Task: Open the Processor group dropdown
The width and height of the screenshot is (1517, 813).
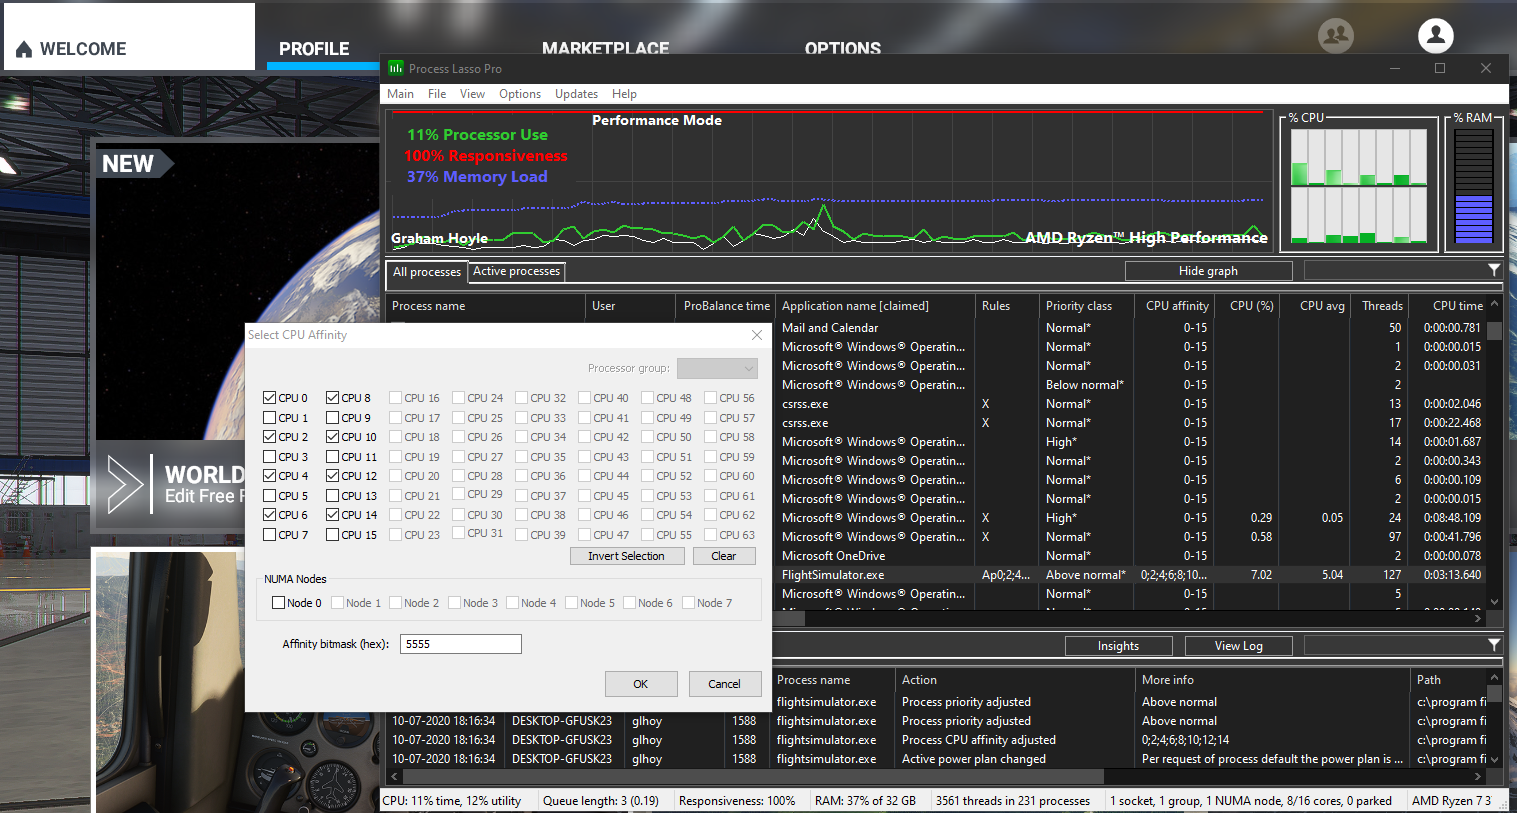Action: click(x=717, y=368)
